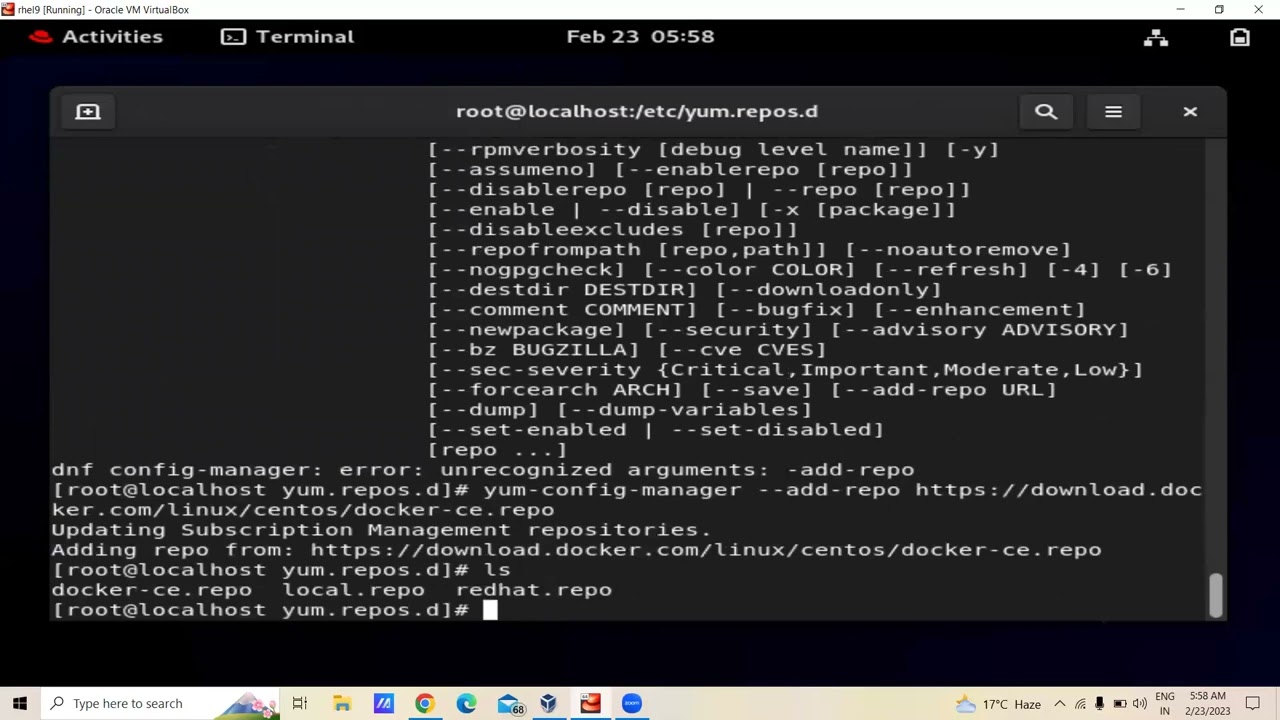Click '[--downloadonly]' usage text
This screenshot has height=720, width=1280.
828,290
